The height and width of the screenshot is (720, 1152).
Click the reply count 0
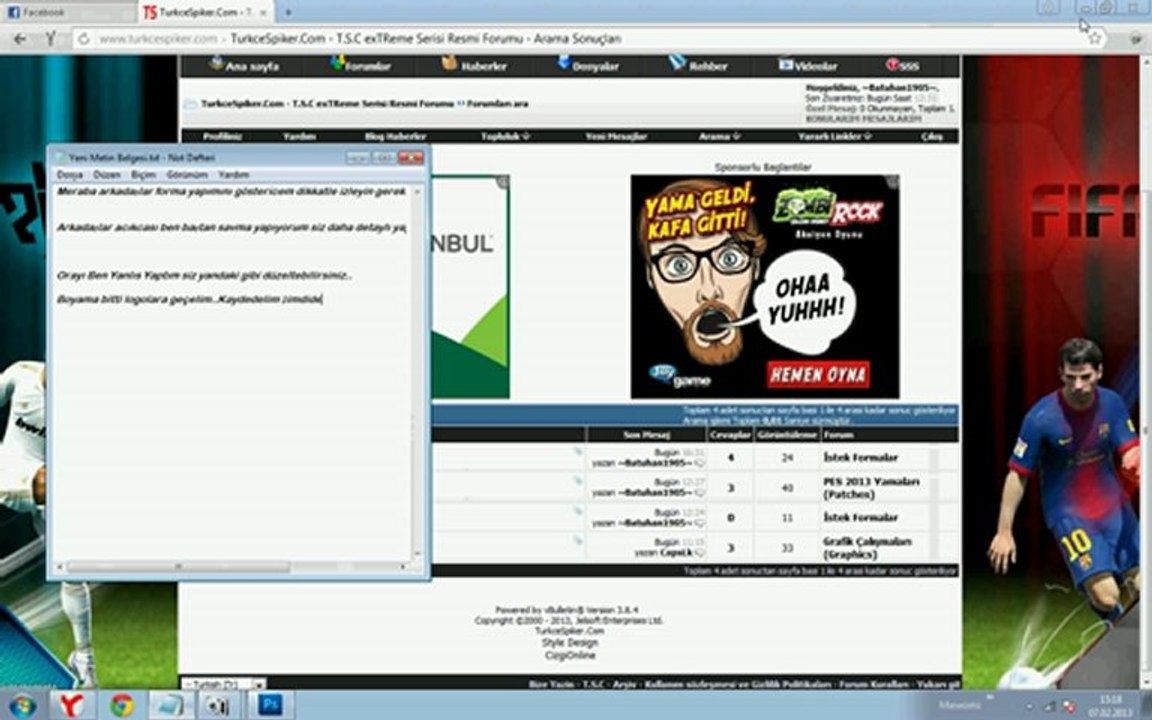(730, 517)
